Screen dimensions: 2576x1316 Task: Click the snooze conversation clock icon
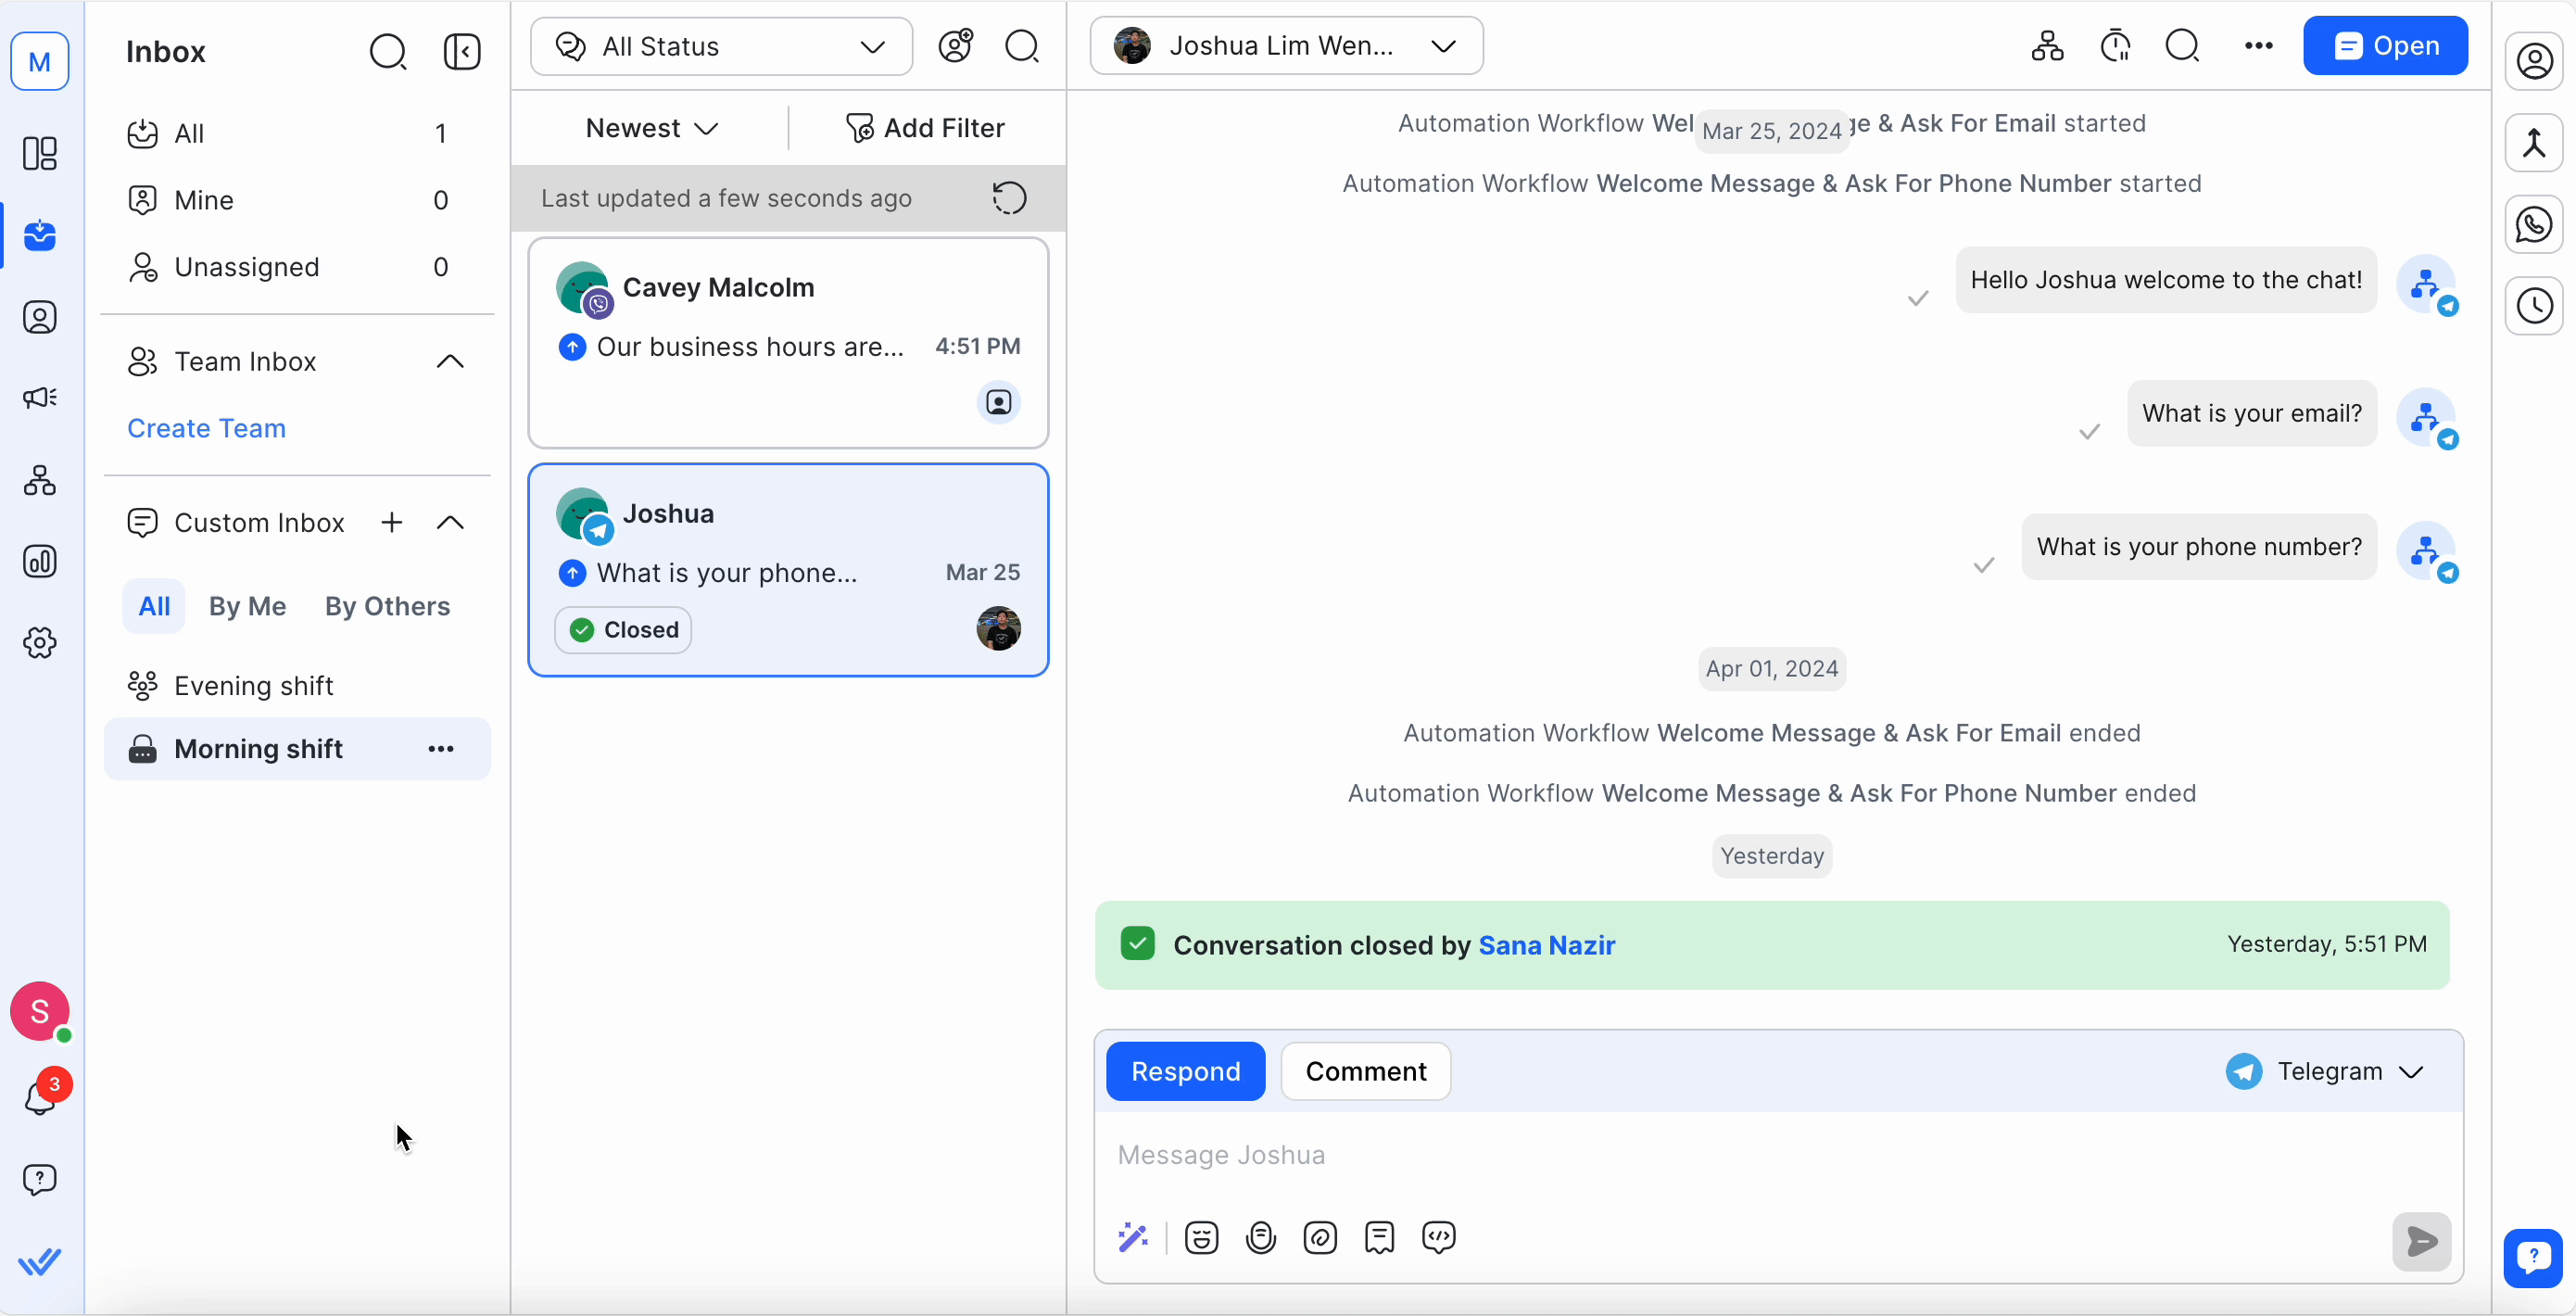pyautogui.click(x=2116, y=46)
